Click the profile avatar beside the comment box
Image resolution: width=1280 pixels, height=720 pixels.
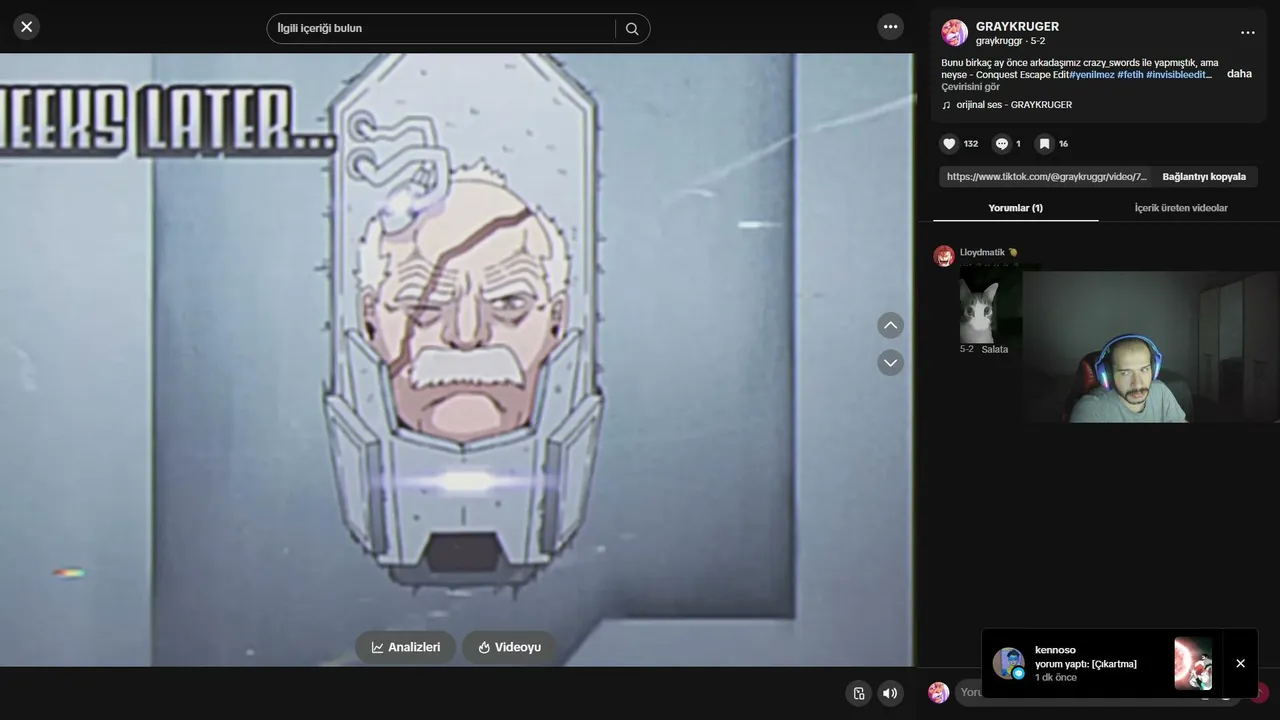[x=938, y=692]
